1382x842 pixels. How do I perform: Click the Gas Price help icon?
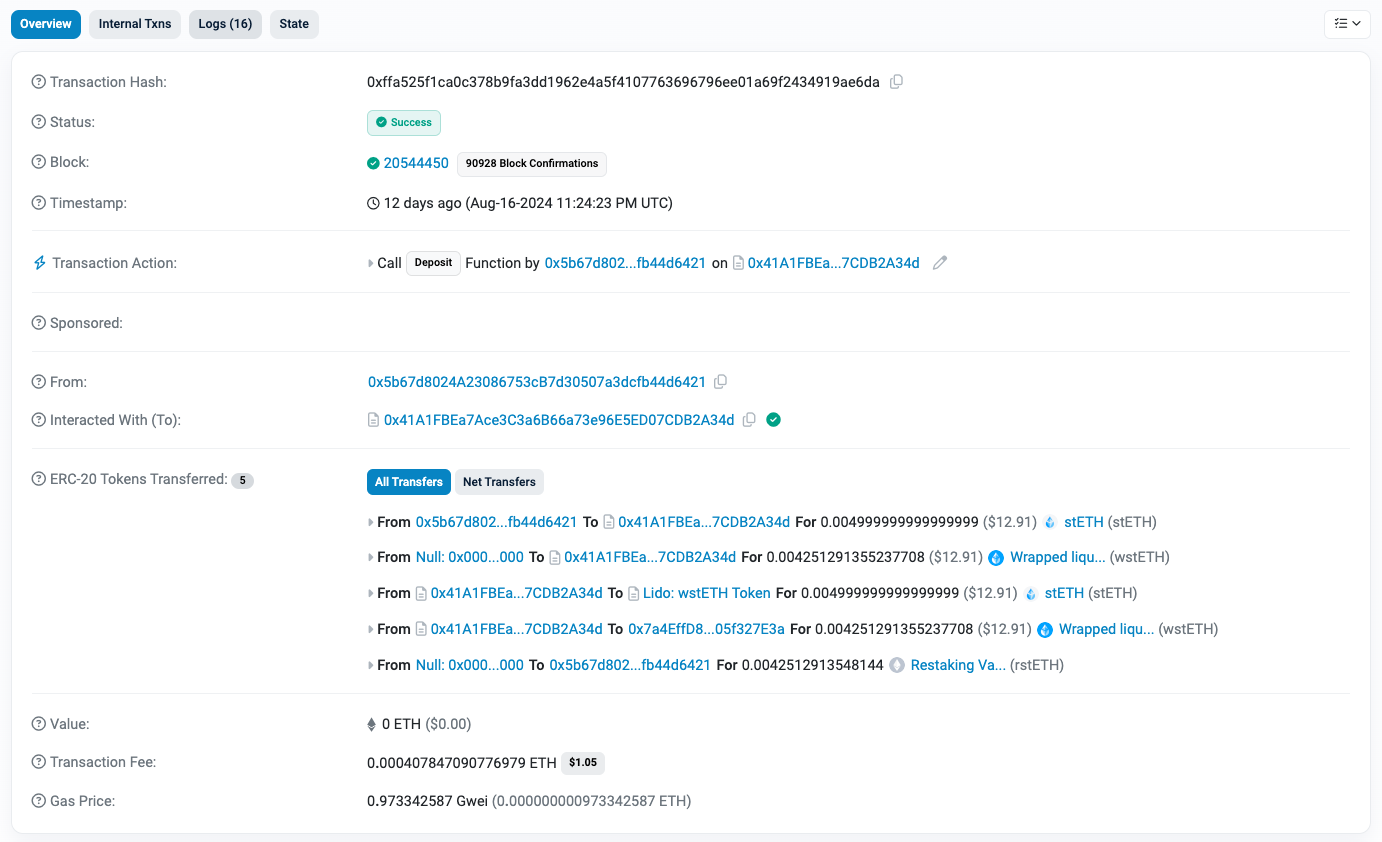pyautogui.click(x=39, y=801)
